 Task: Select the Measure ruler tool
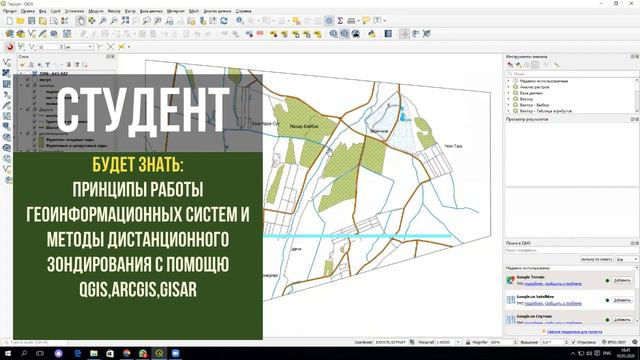(351, 21)
